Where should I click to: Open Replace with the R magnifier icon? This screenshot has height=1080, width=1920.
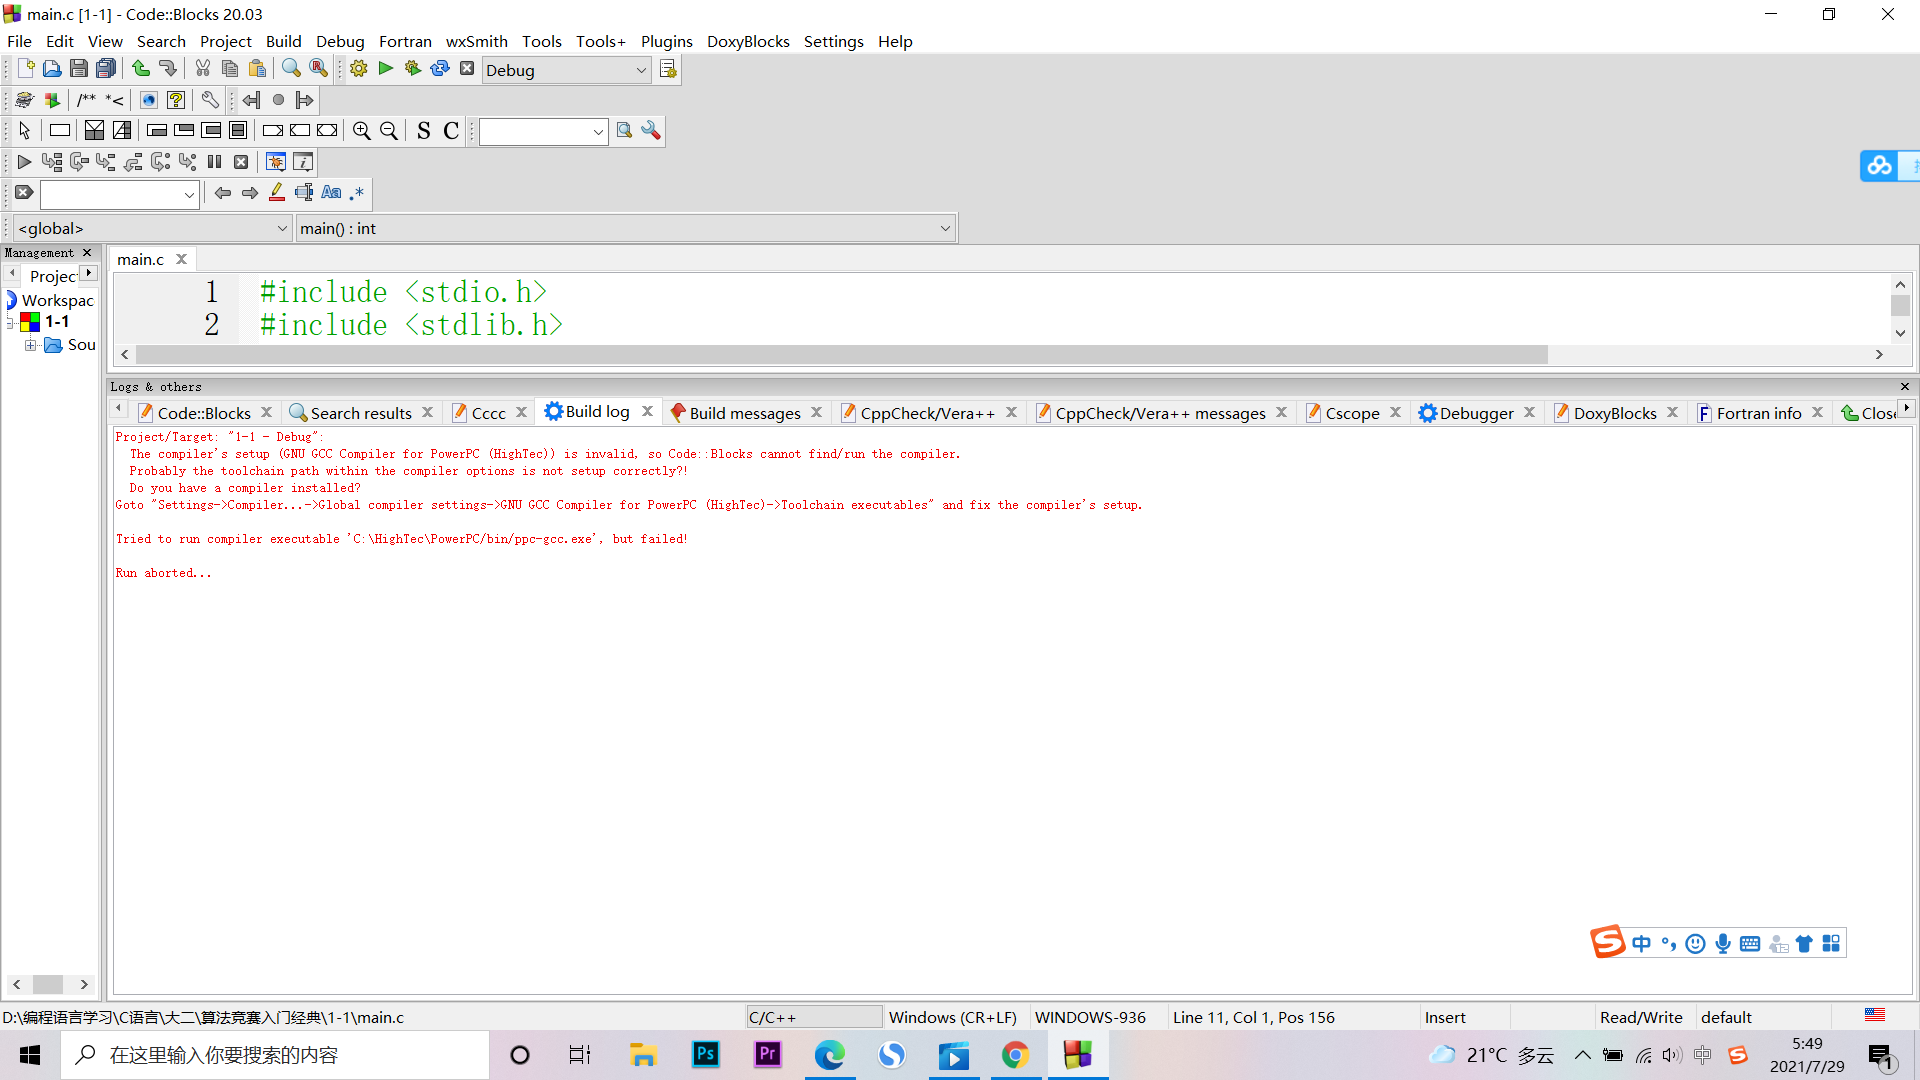point(318,69)
